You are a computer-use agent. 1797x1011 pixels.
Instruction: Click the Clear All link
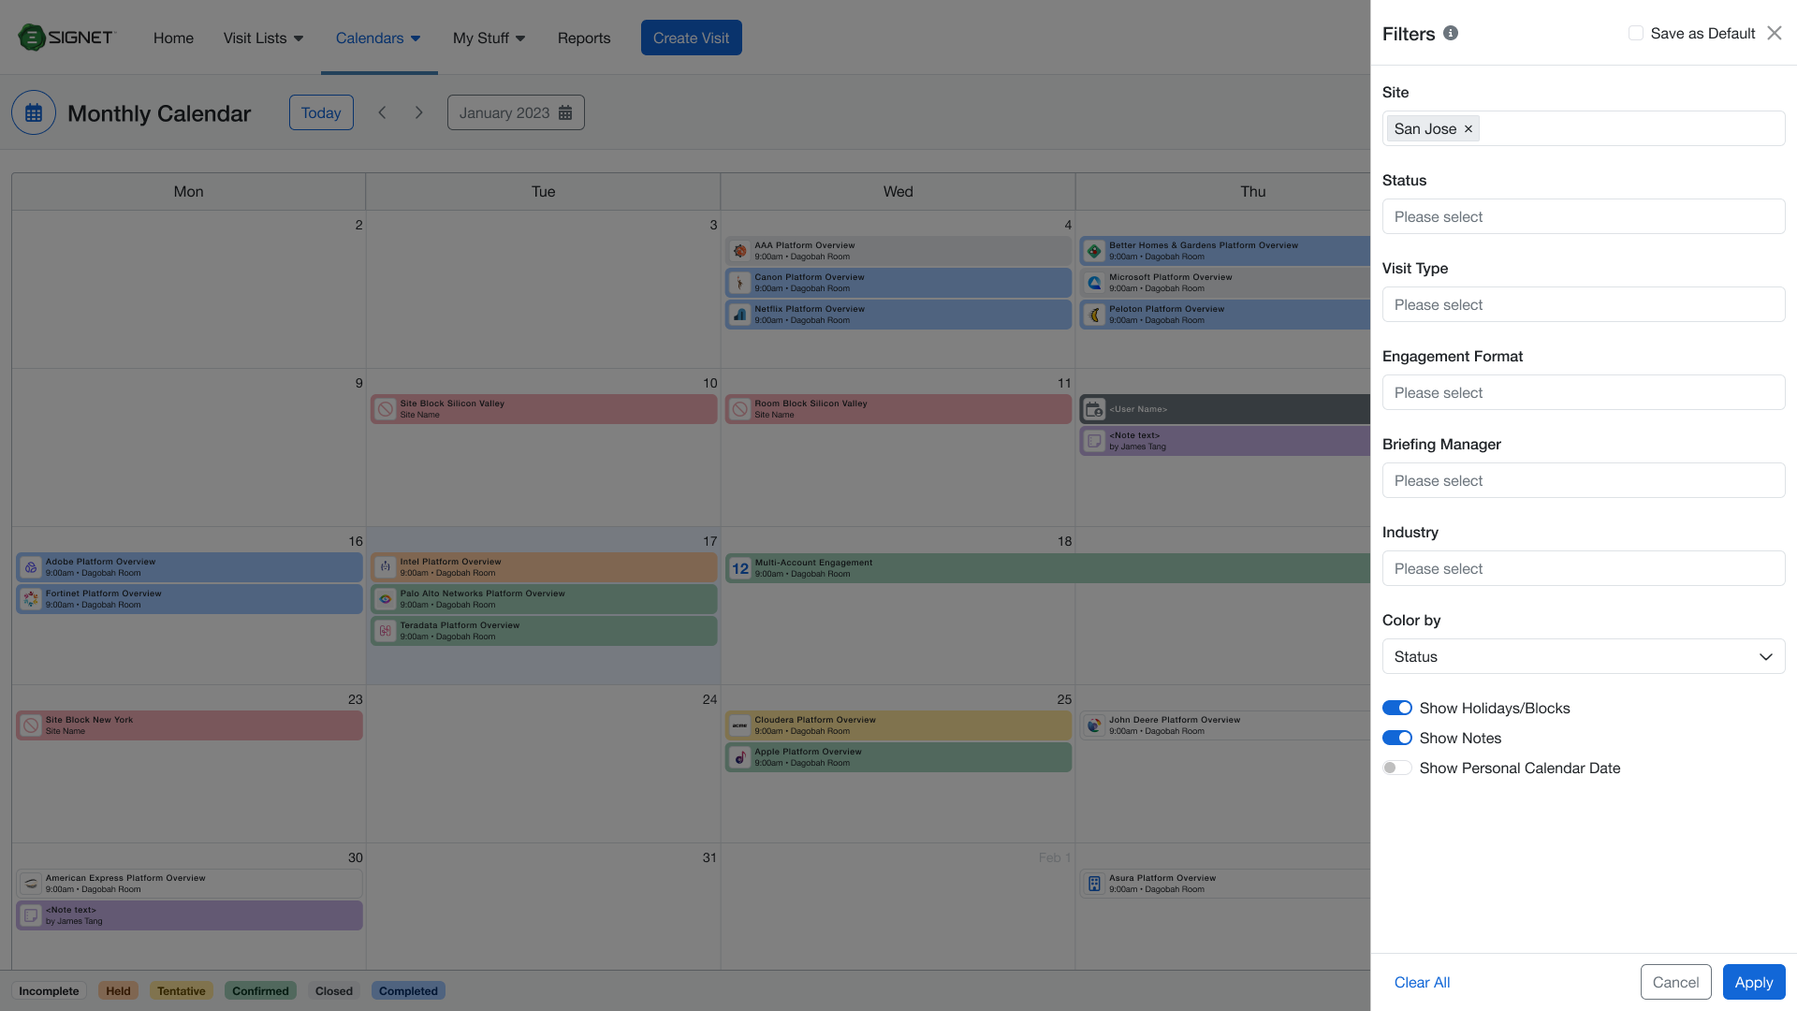[x=1421, y=982]
